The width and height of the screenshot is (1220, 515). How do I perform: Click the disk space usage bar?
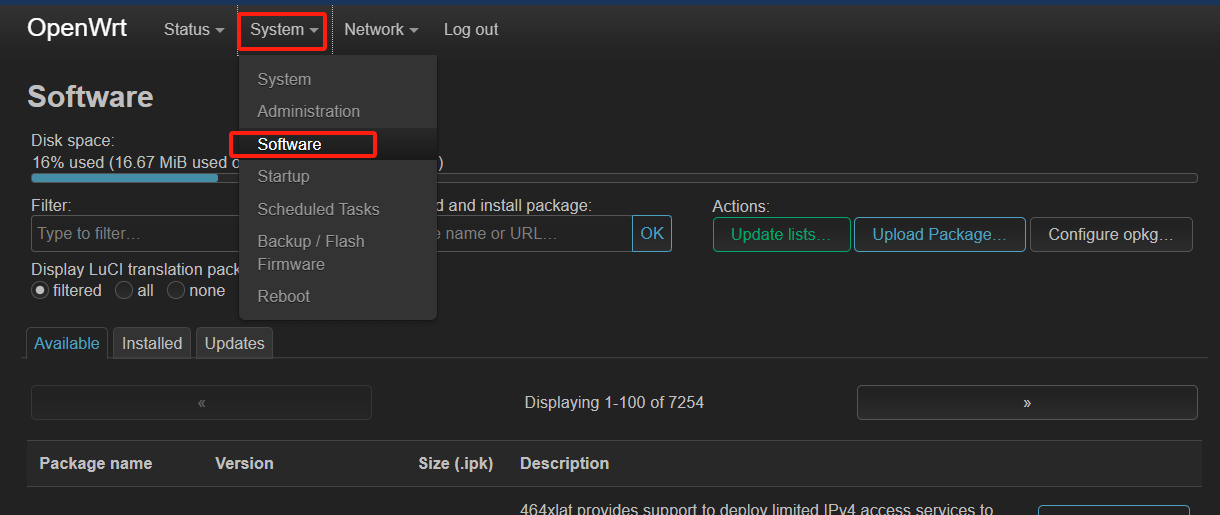[x=614, y=178]
